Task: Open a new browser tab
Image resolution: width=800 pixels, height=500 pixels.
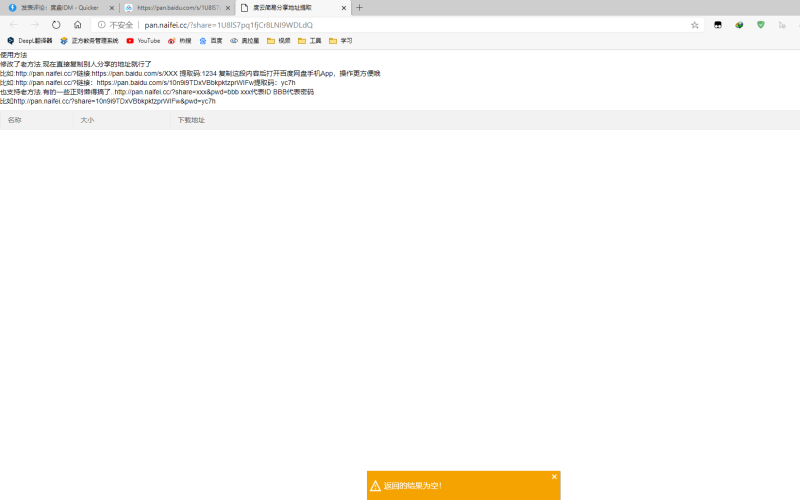Action: (359, 8)
